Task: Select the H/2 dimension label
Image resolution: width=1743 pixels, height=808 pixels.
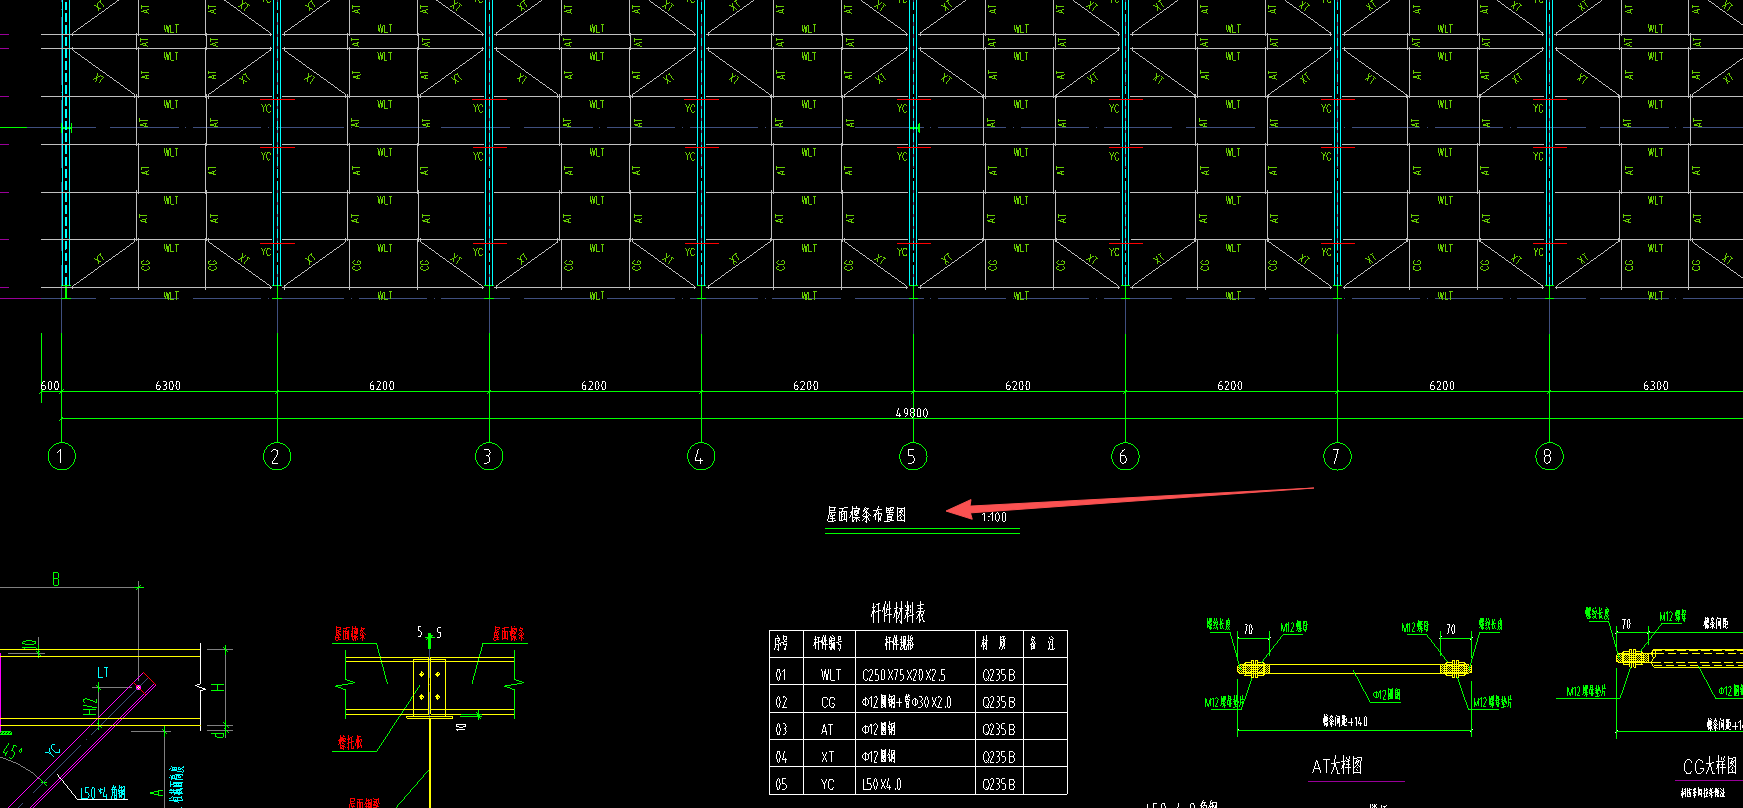Action: point(92,706)
